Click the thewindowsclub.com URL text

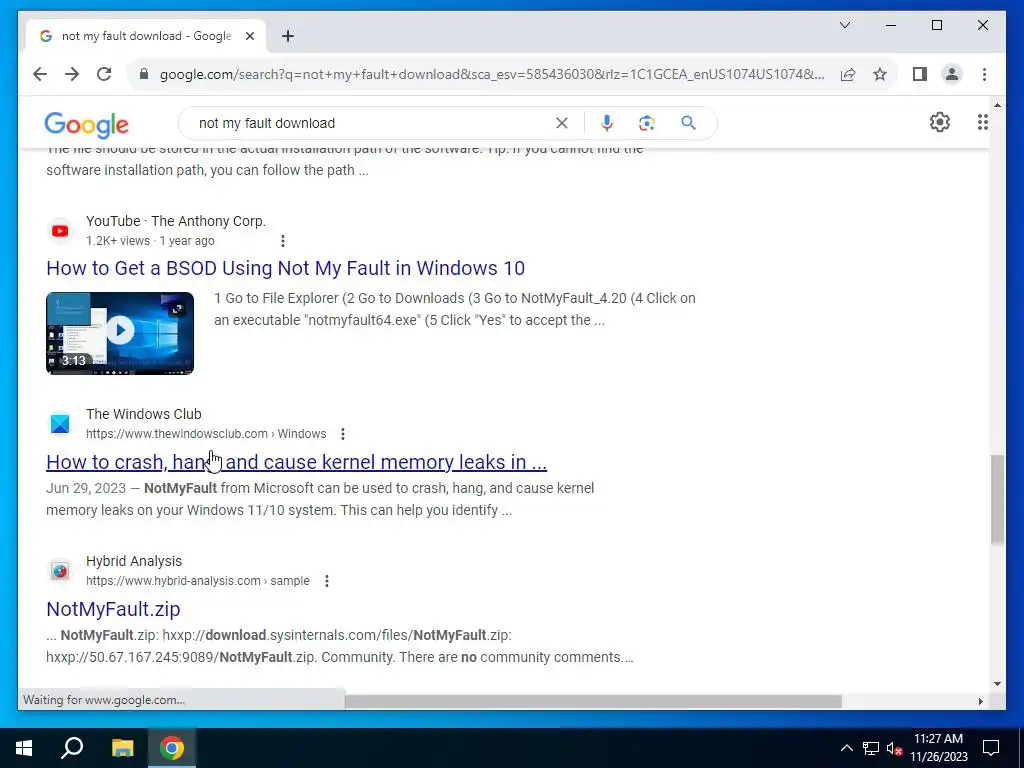206,434
